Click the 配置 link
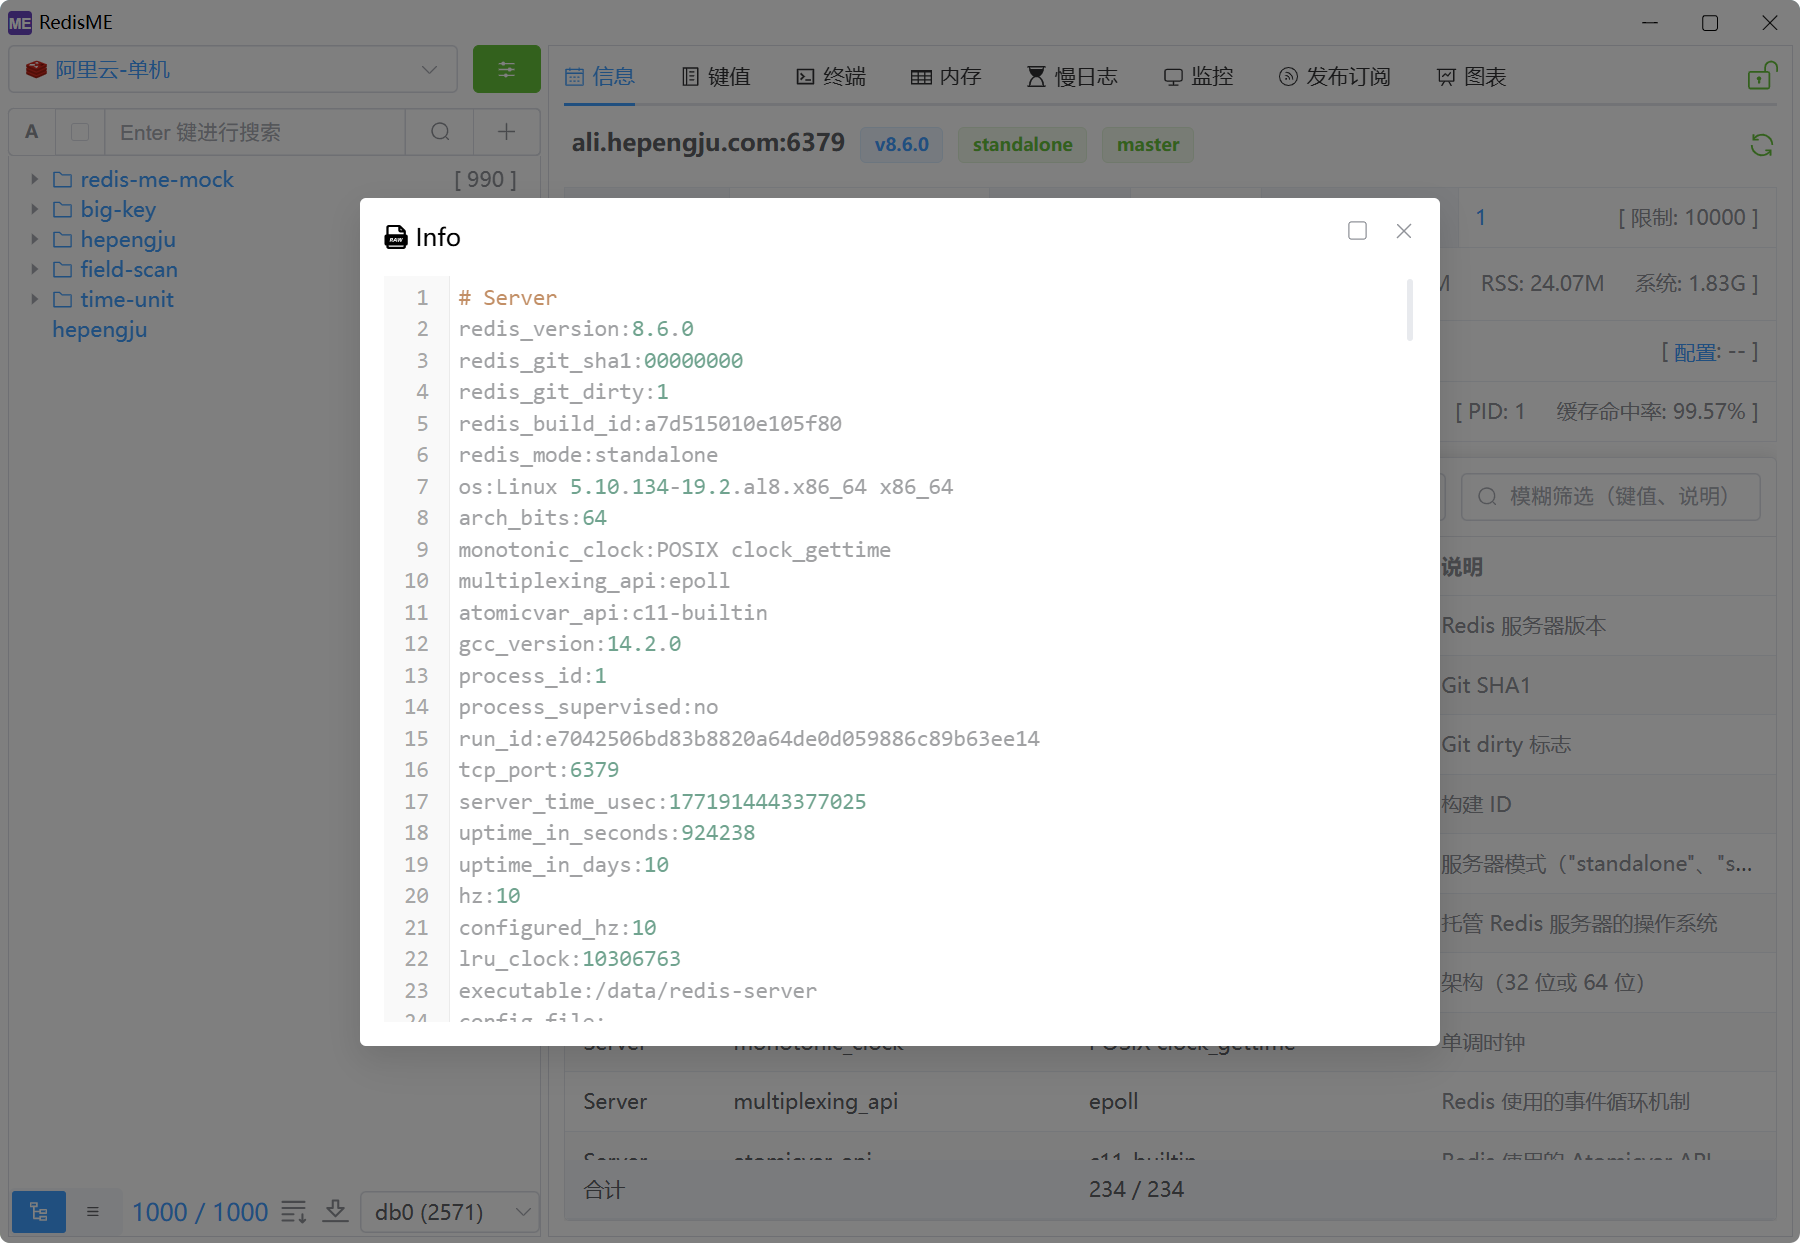This screenshot has width=1800, height=1243. 1696,352
